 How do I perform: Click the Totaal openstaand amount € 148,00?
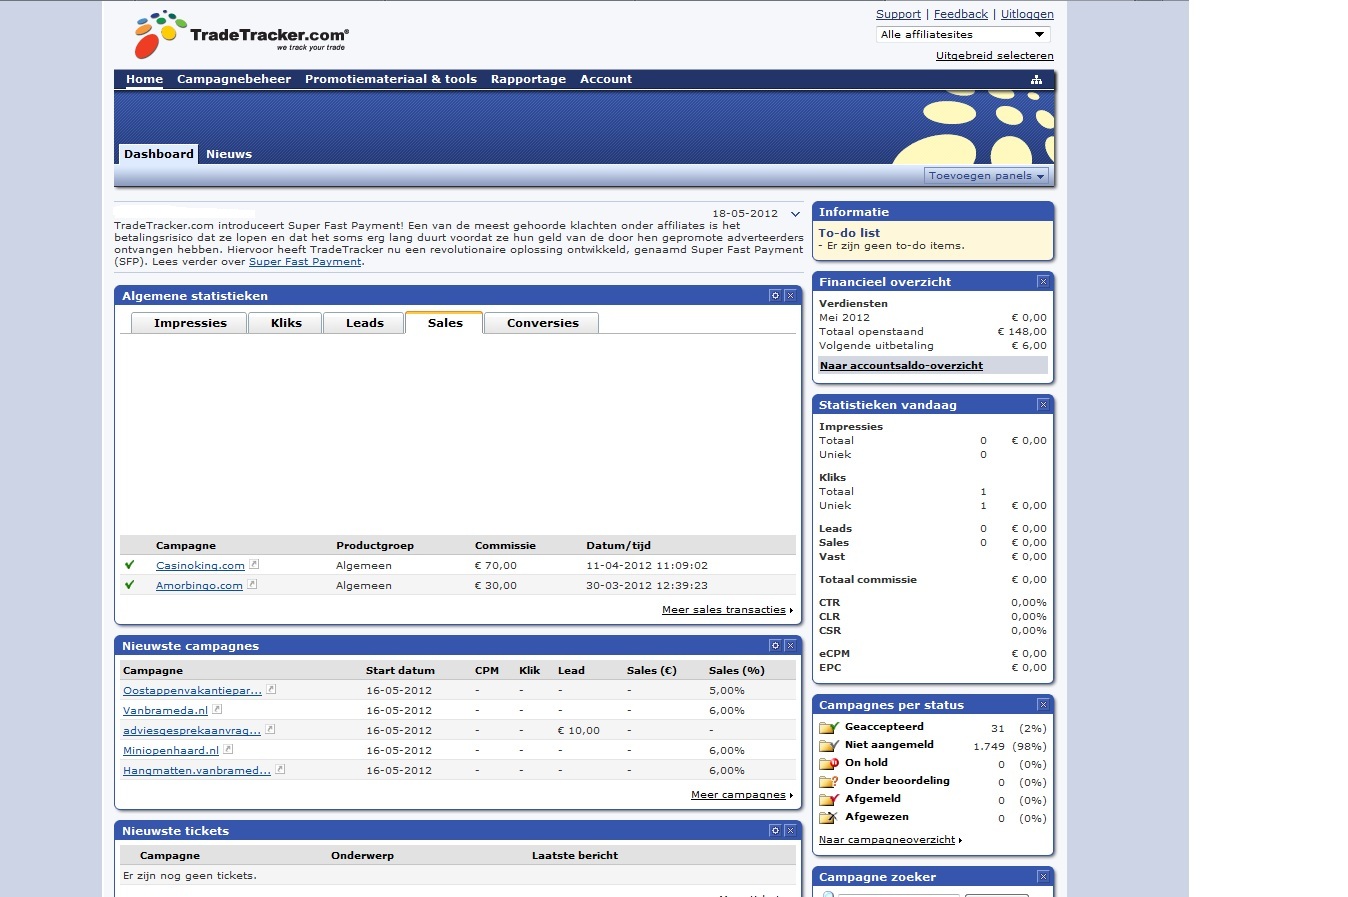(1022, 332)
